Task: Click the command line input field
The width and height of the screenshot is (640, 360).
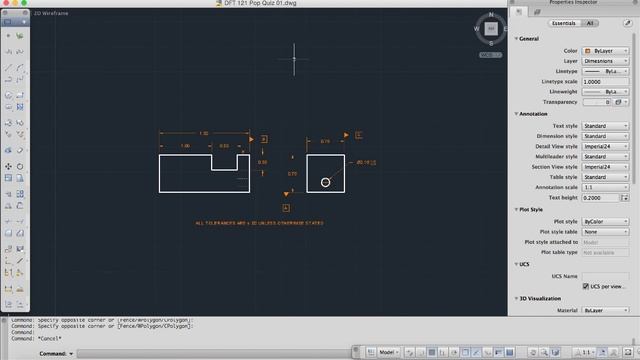Action: click(x=214, y=353)
